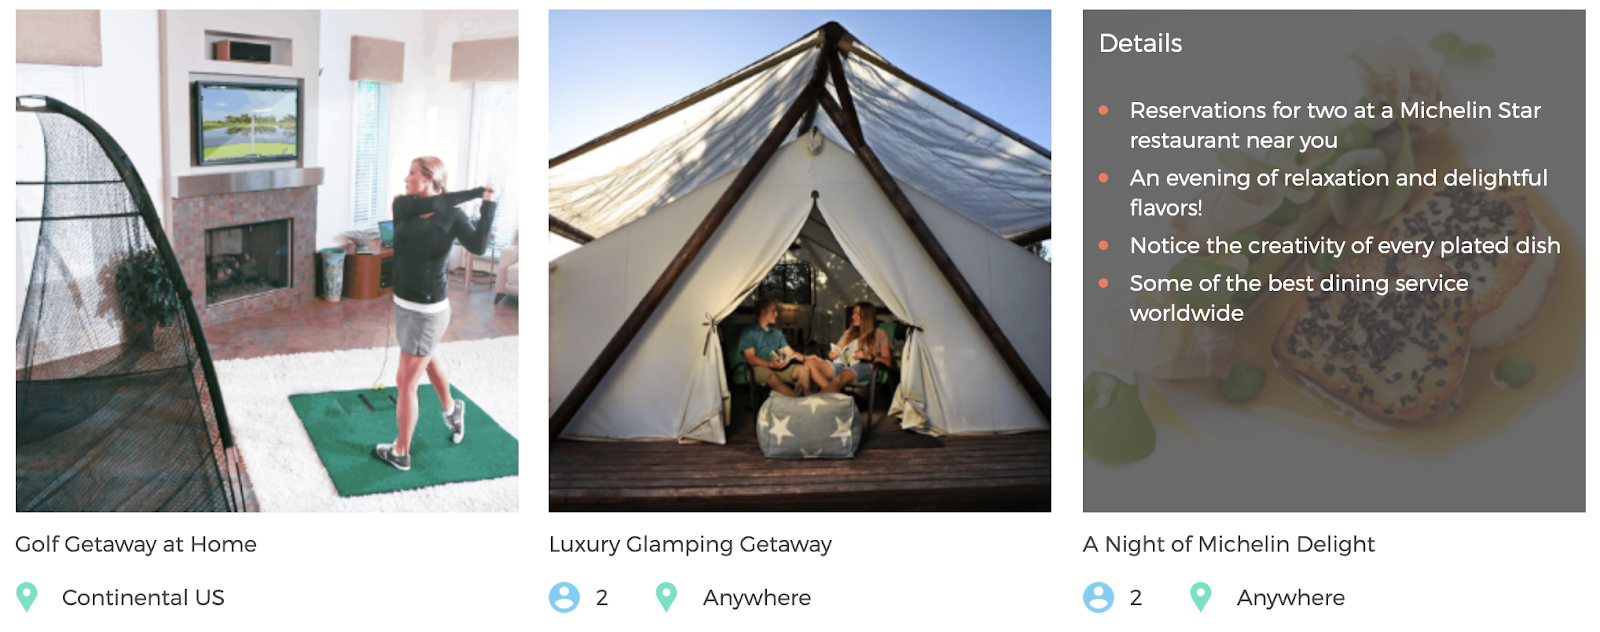Select the indoor golf simulator photo
The width and height of the screenshot is (1600, 632).
click(x=267, y=261)
